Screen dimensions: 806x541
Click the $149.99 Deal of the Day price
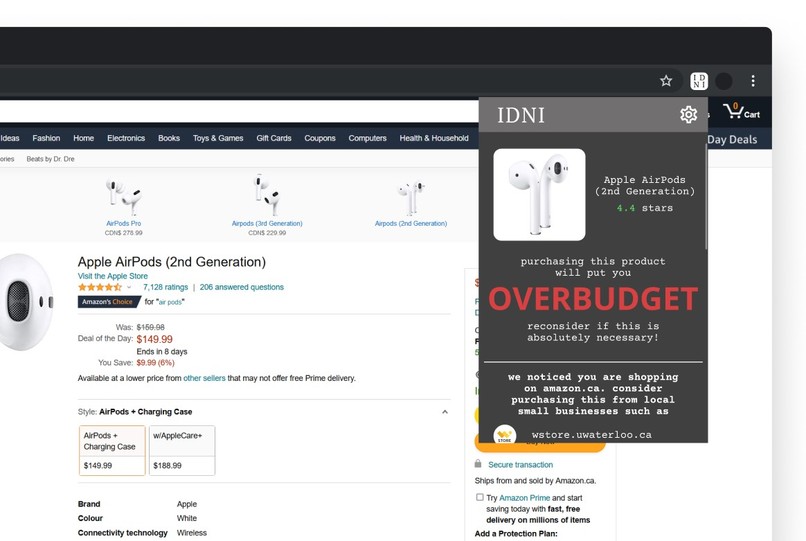[154, 339]
